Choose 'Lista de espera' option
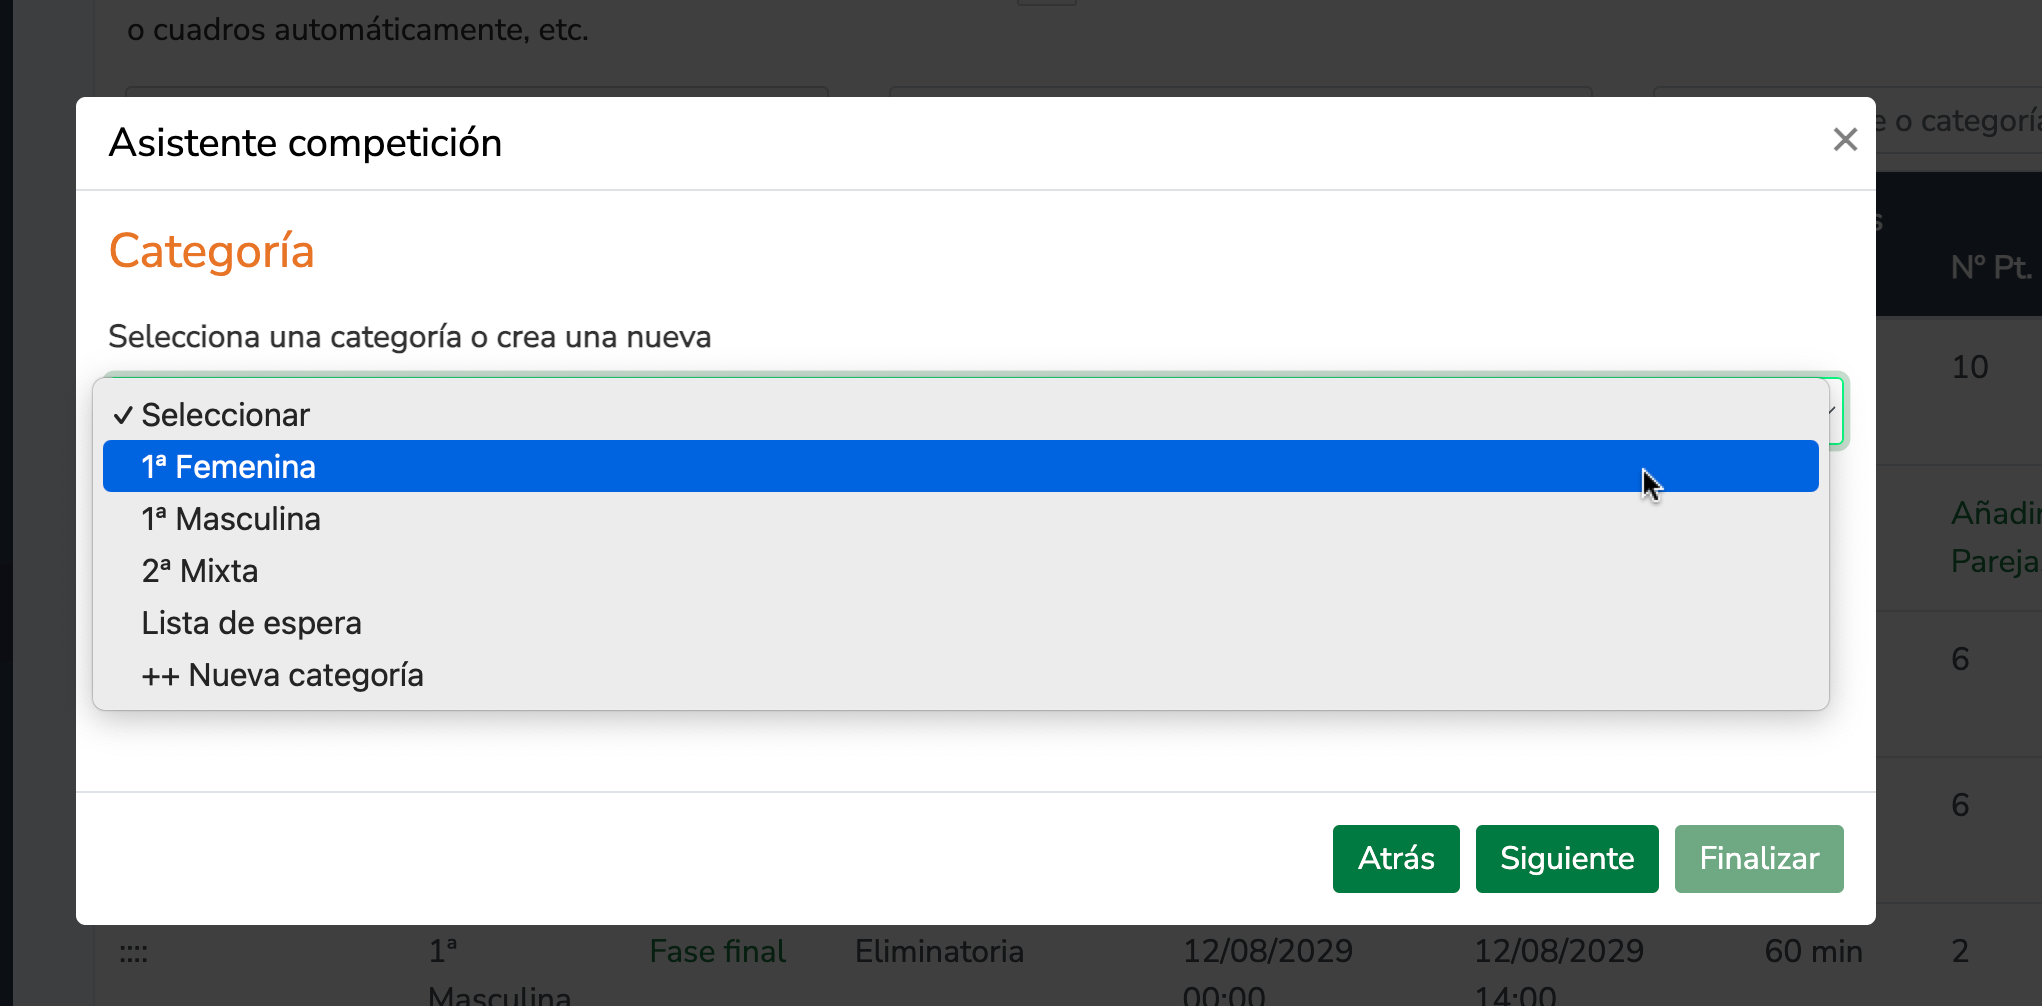 (251, 623)
